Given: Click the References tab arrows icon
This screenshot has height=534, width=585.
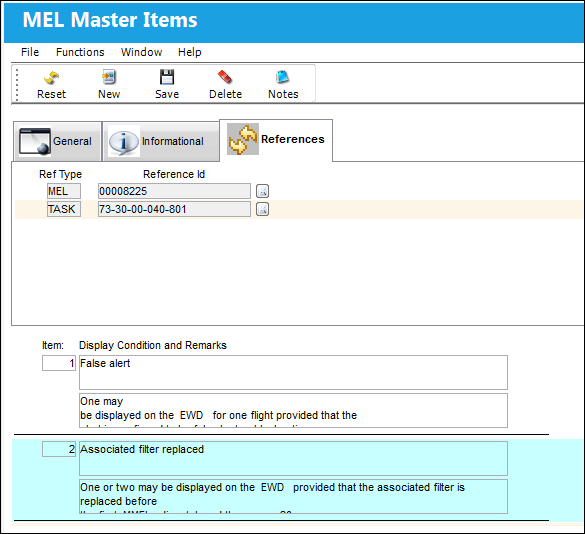Looking at the screenshot, I should pyautogui.click(x=243, y=139).
